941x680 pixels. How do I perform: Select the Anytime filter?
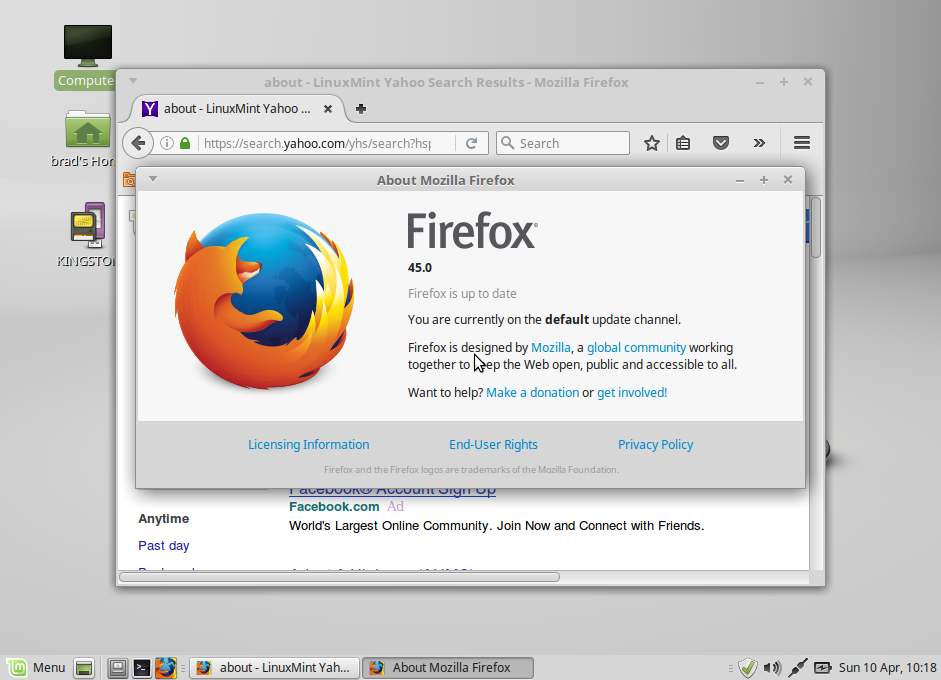coord(163,519)
